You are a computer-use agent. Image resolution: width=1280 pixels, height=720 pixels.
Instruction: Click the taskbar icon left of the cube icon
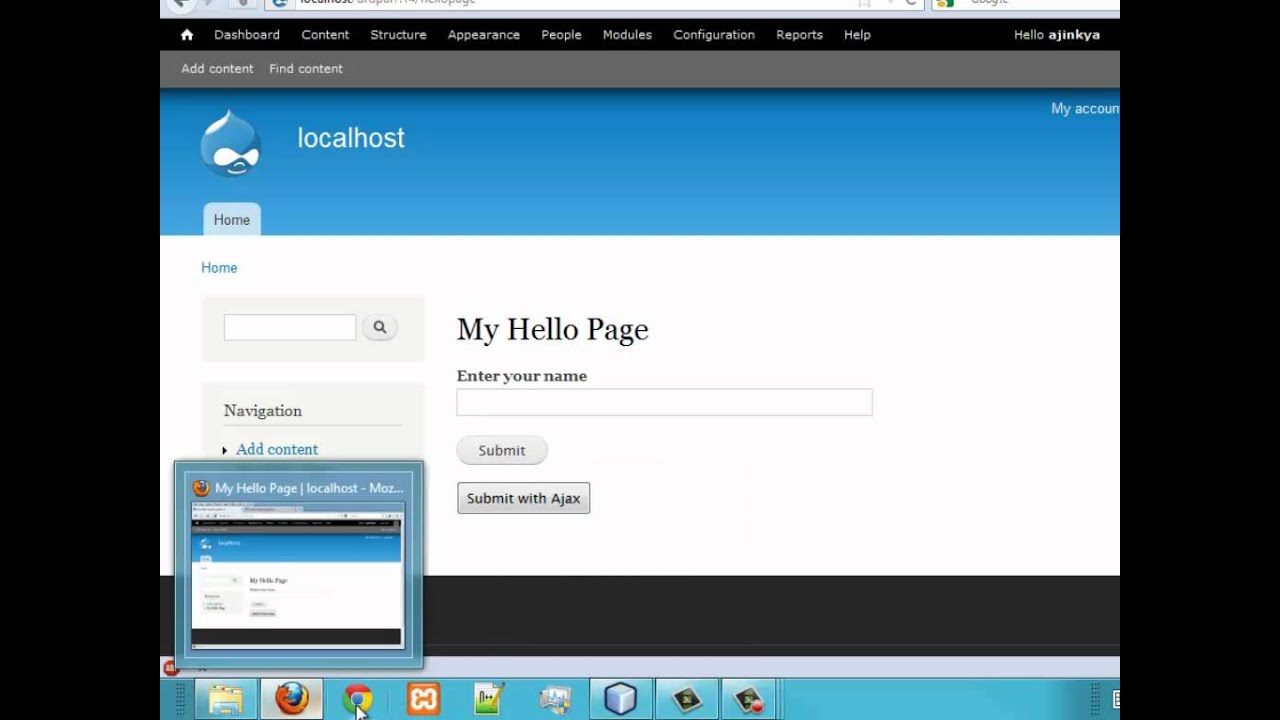[x=555, y=699]
